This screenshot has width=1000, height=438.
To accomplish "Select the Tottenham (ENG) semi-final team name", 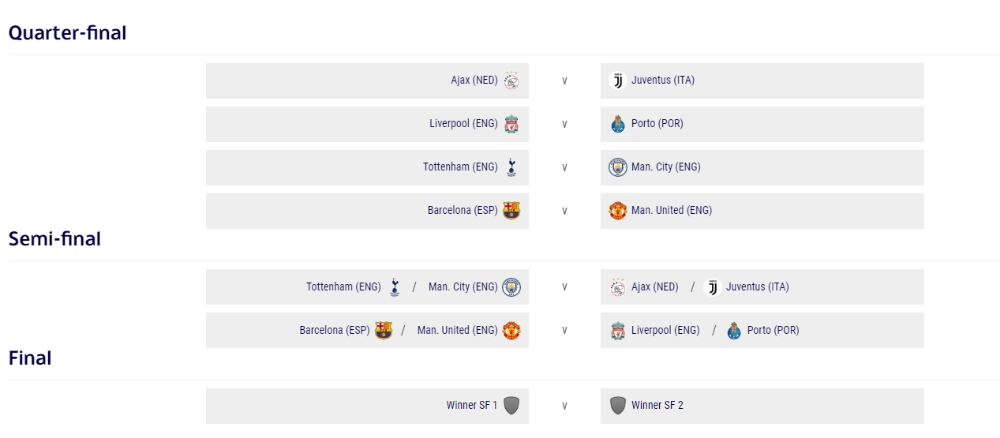I will pyautogui.click(x=343, y=287).
